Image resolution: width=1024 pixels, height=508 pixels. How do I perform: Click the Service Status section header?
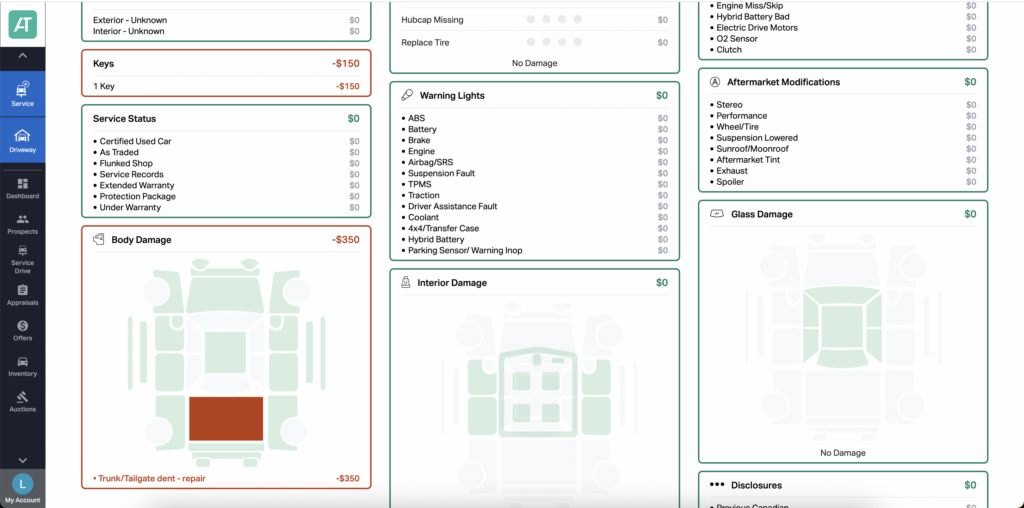pos(226,119)
